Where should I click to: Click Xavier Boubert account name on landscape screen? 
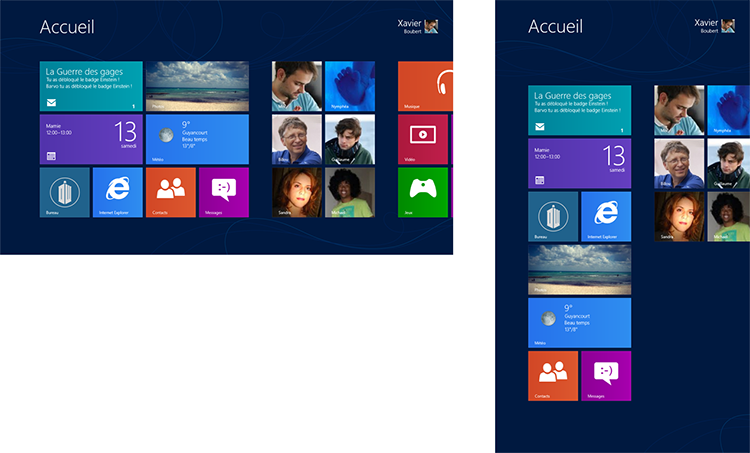pyautogui.click(x=409, y=26)
